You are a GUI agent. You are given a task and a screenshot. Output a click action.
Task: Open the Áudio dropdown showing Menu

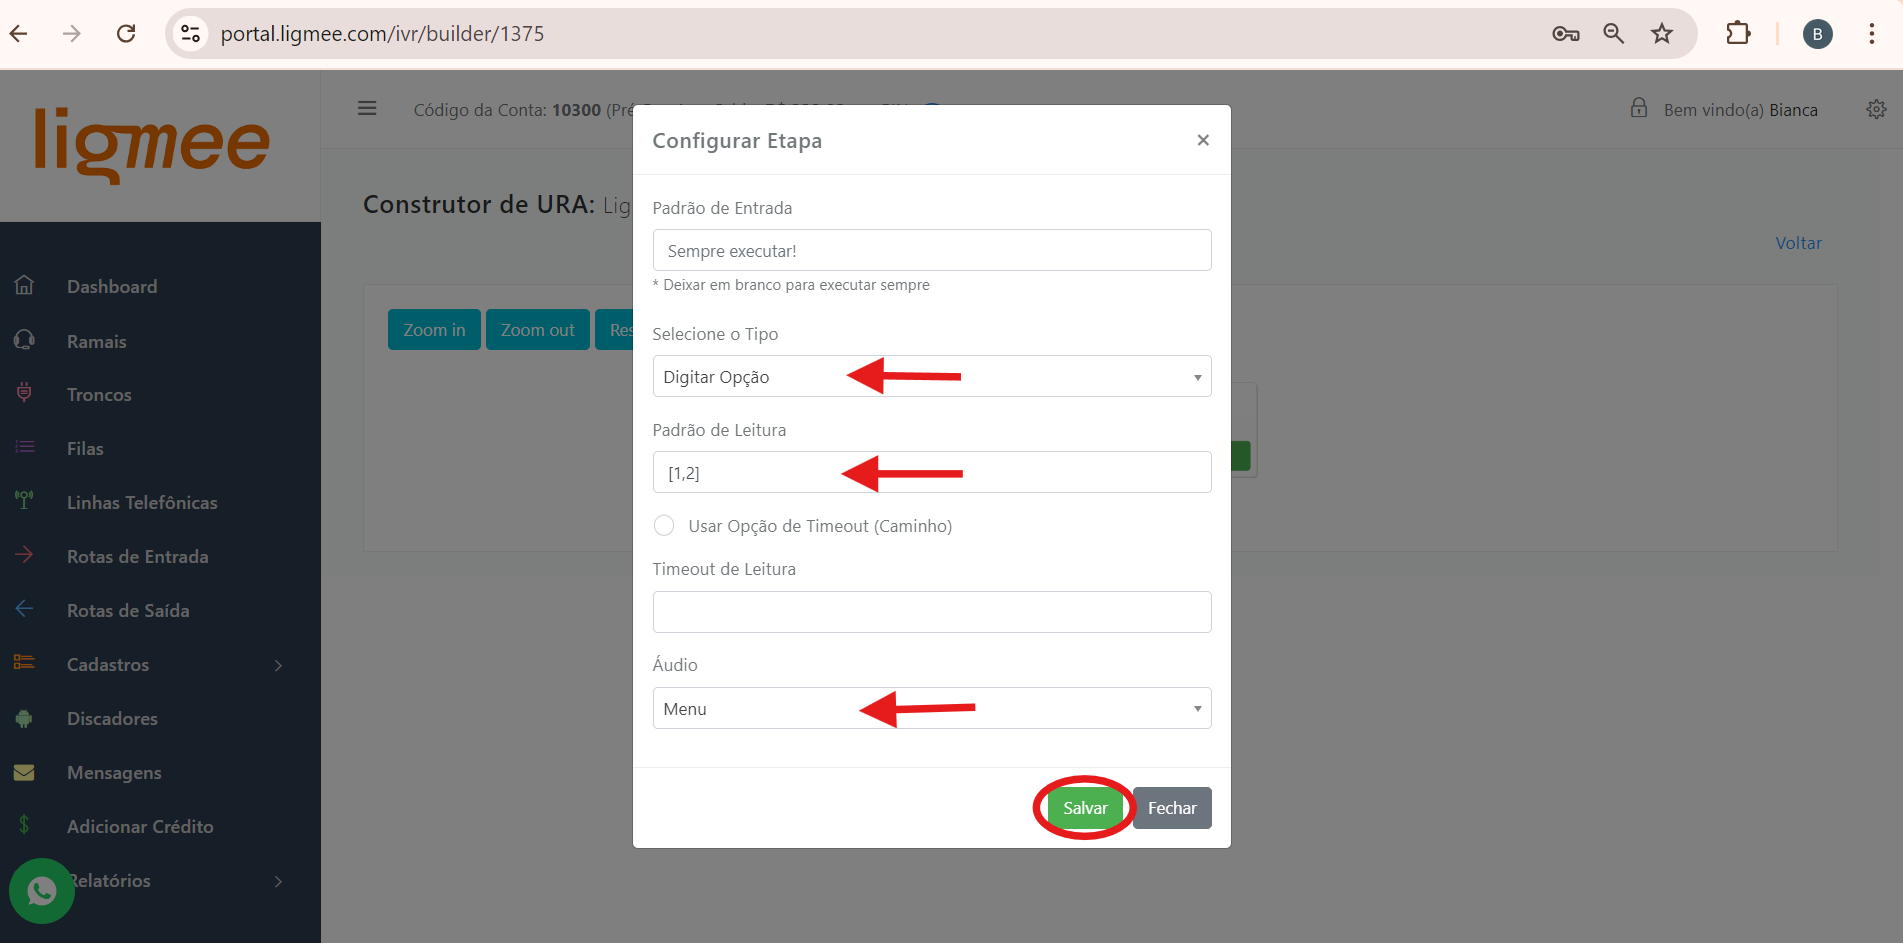[x=931, y=709]
